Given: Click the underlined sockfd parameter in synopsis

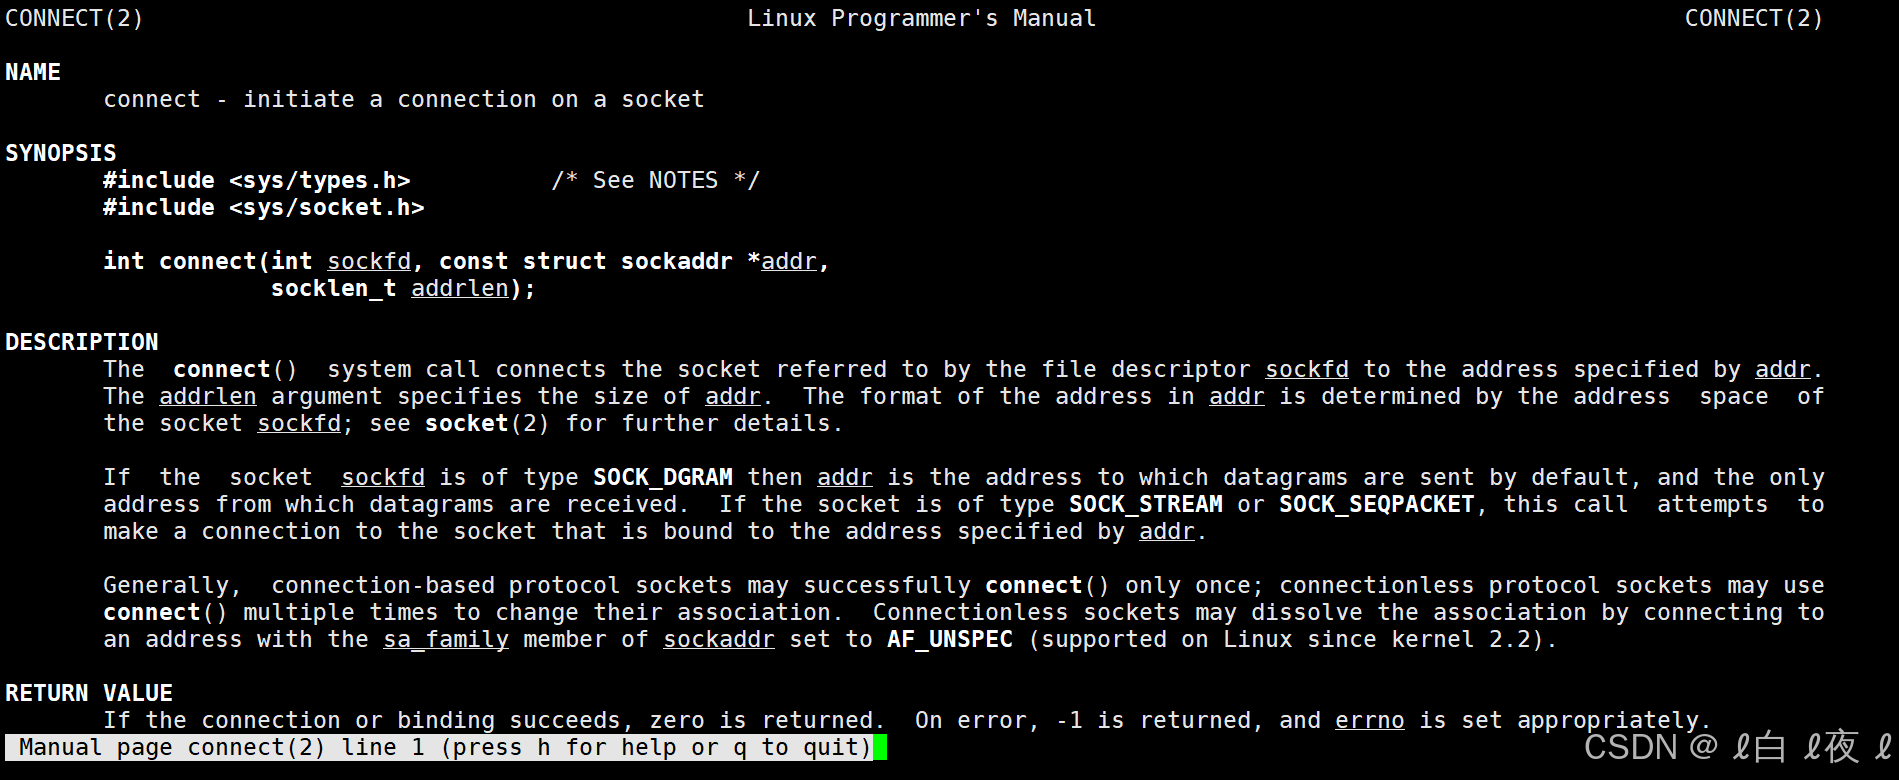Looking at the screenshot, I should pyautogui.click(x=369, y=261).
